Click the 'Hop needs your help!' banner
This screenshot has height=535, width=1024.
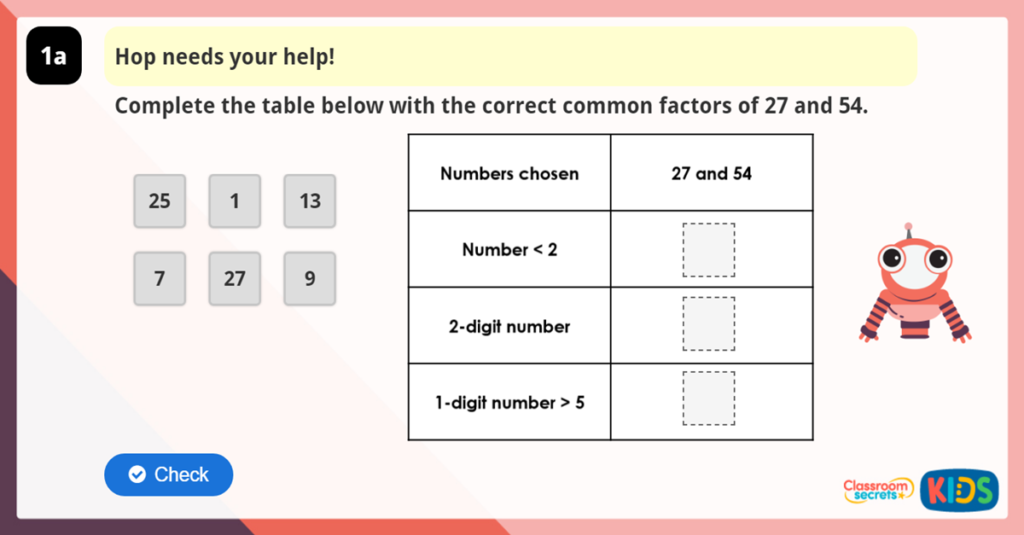click(x=510, y=57)
